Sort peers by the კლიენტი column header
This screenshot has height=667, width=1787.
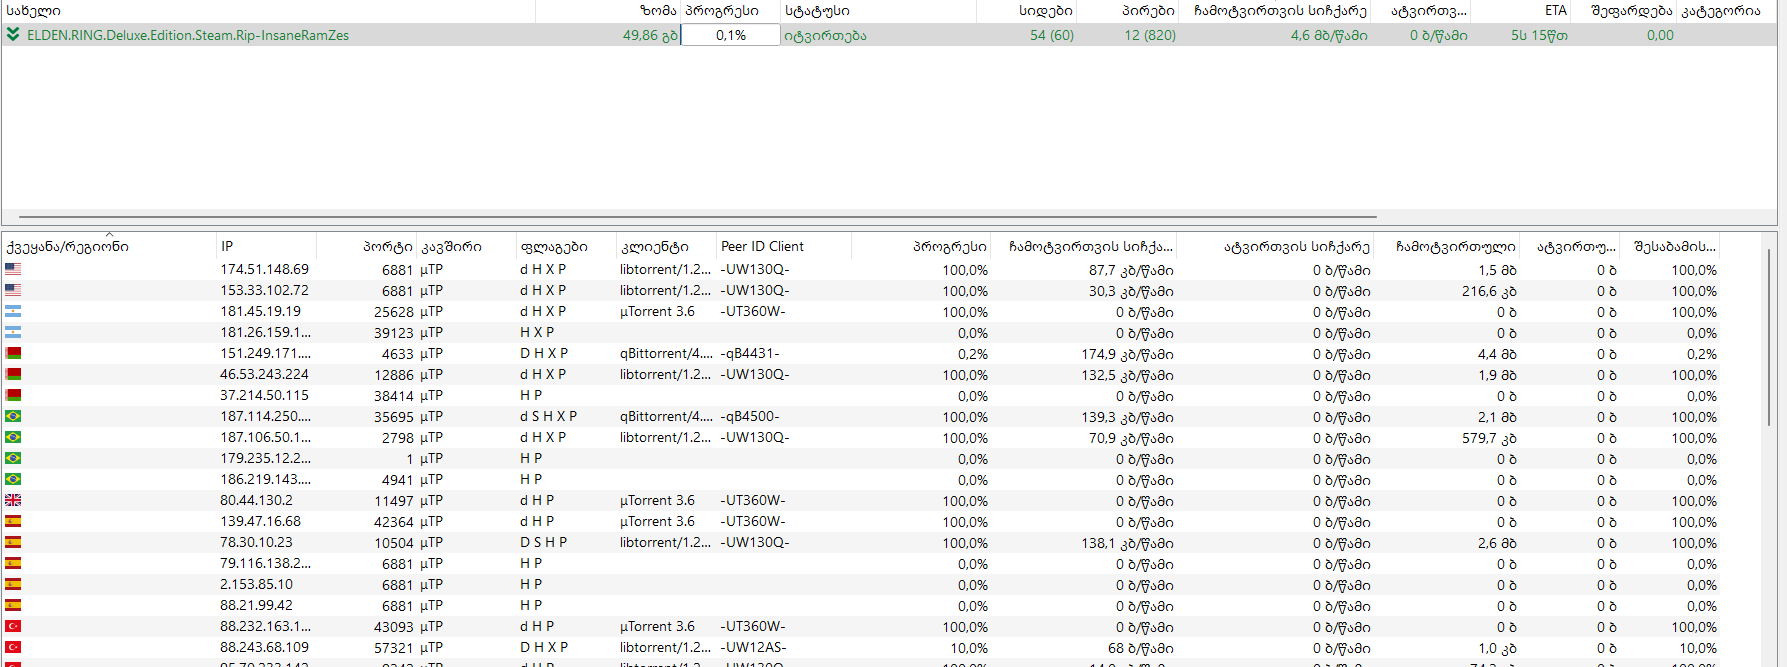(666, 246)
